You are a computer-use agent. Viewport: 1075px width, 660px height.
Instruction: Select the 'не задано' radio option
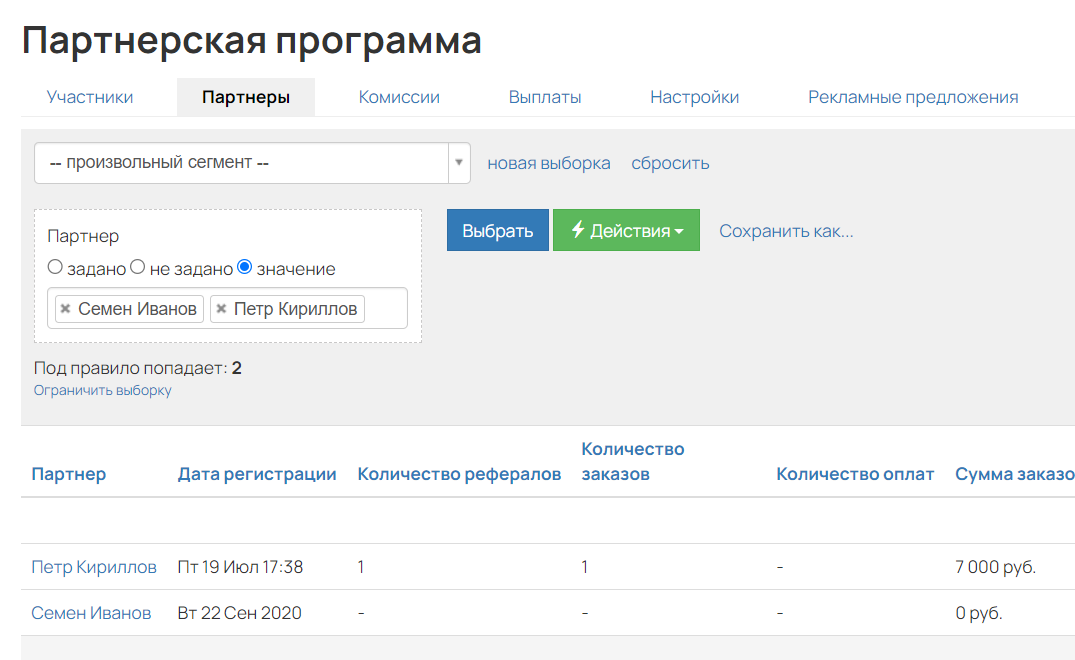point(137,267)
